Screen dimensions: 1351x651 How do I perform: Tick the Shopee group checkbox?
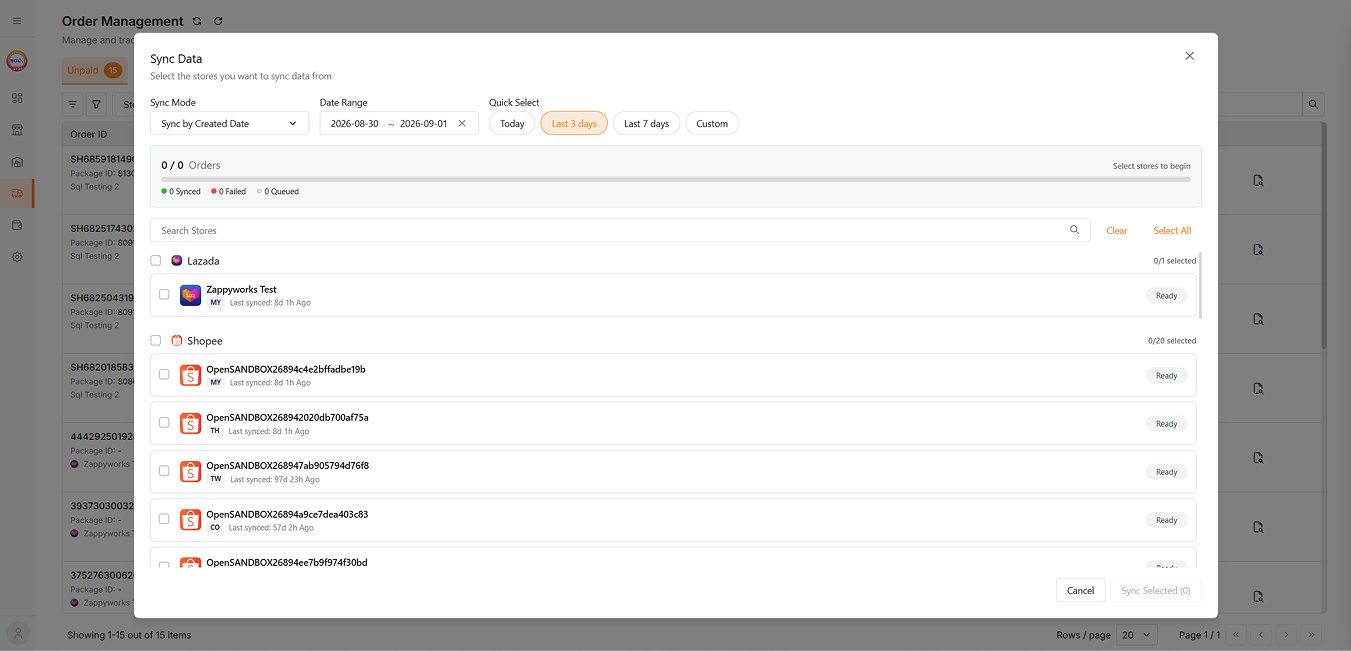[155, 341]
